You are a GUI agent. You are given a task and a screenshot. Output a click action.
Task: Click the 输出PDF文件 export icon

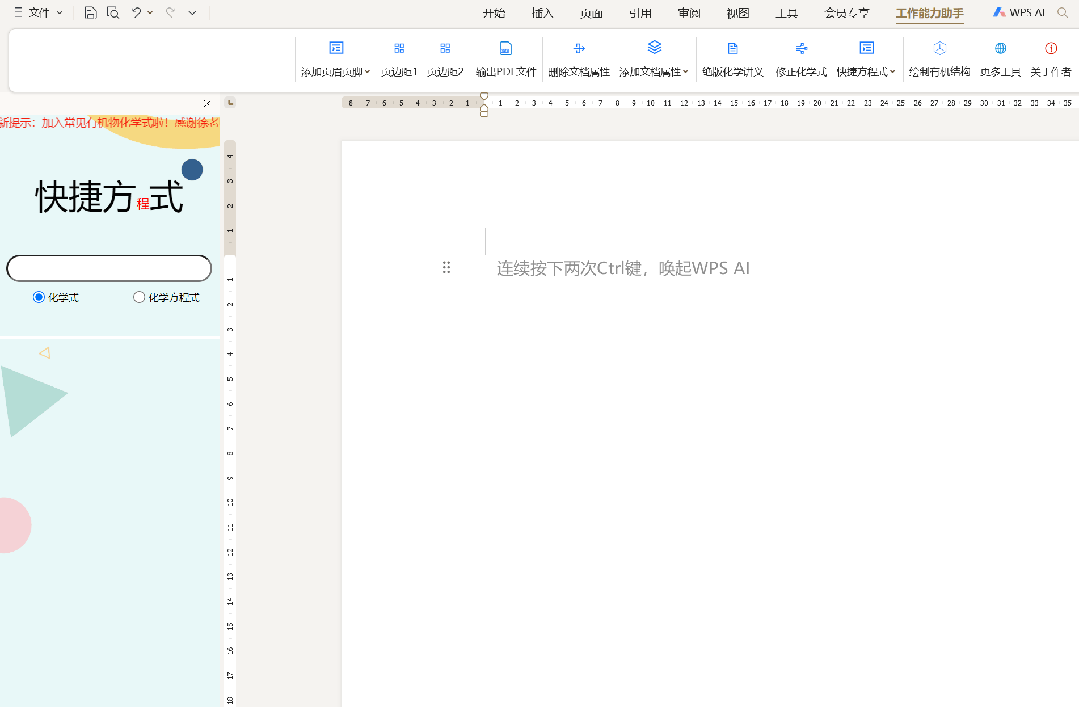click(506, 49)
